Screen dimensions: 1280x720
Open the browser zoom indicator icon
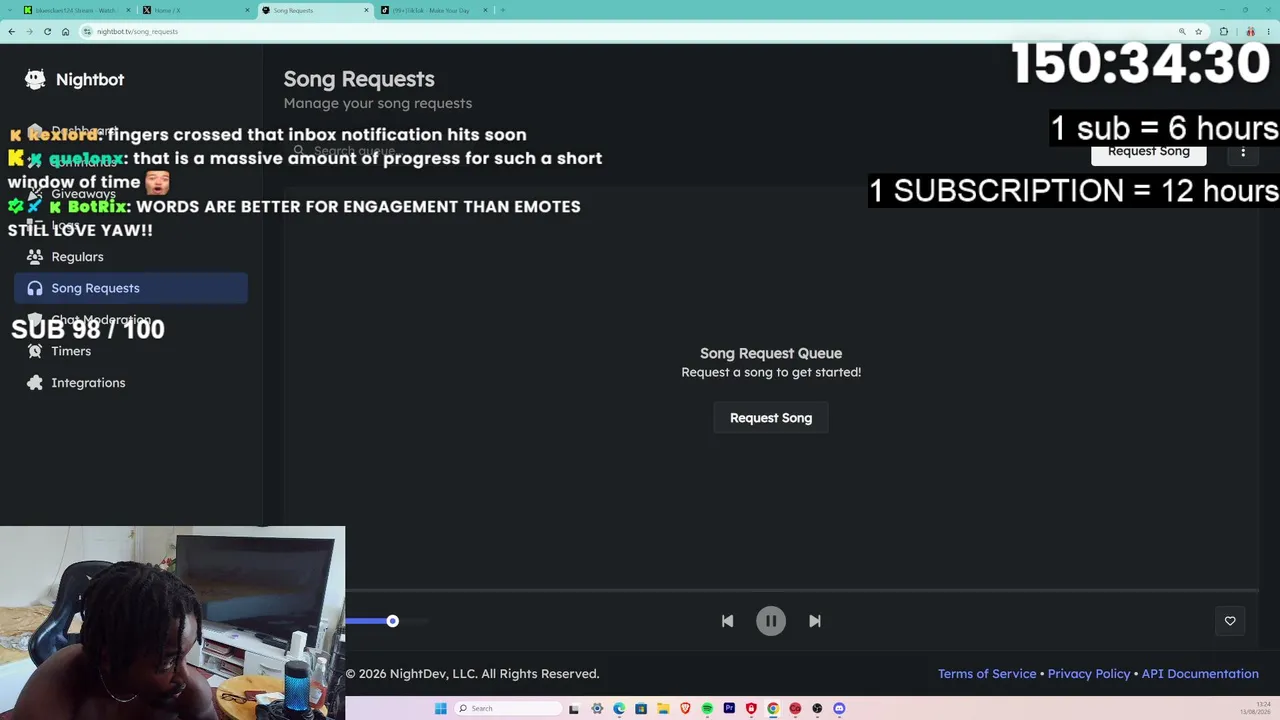tap(1182, 31)
